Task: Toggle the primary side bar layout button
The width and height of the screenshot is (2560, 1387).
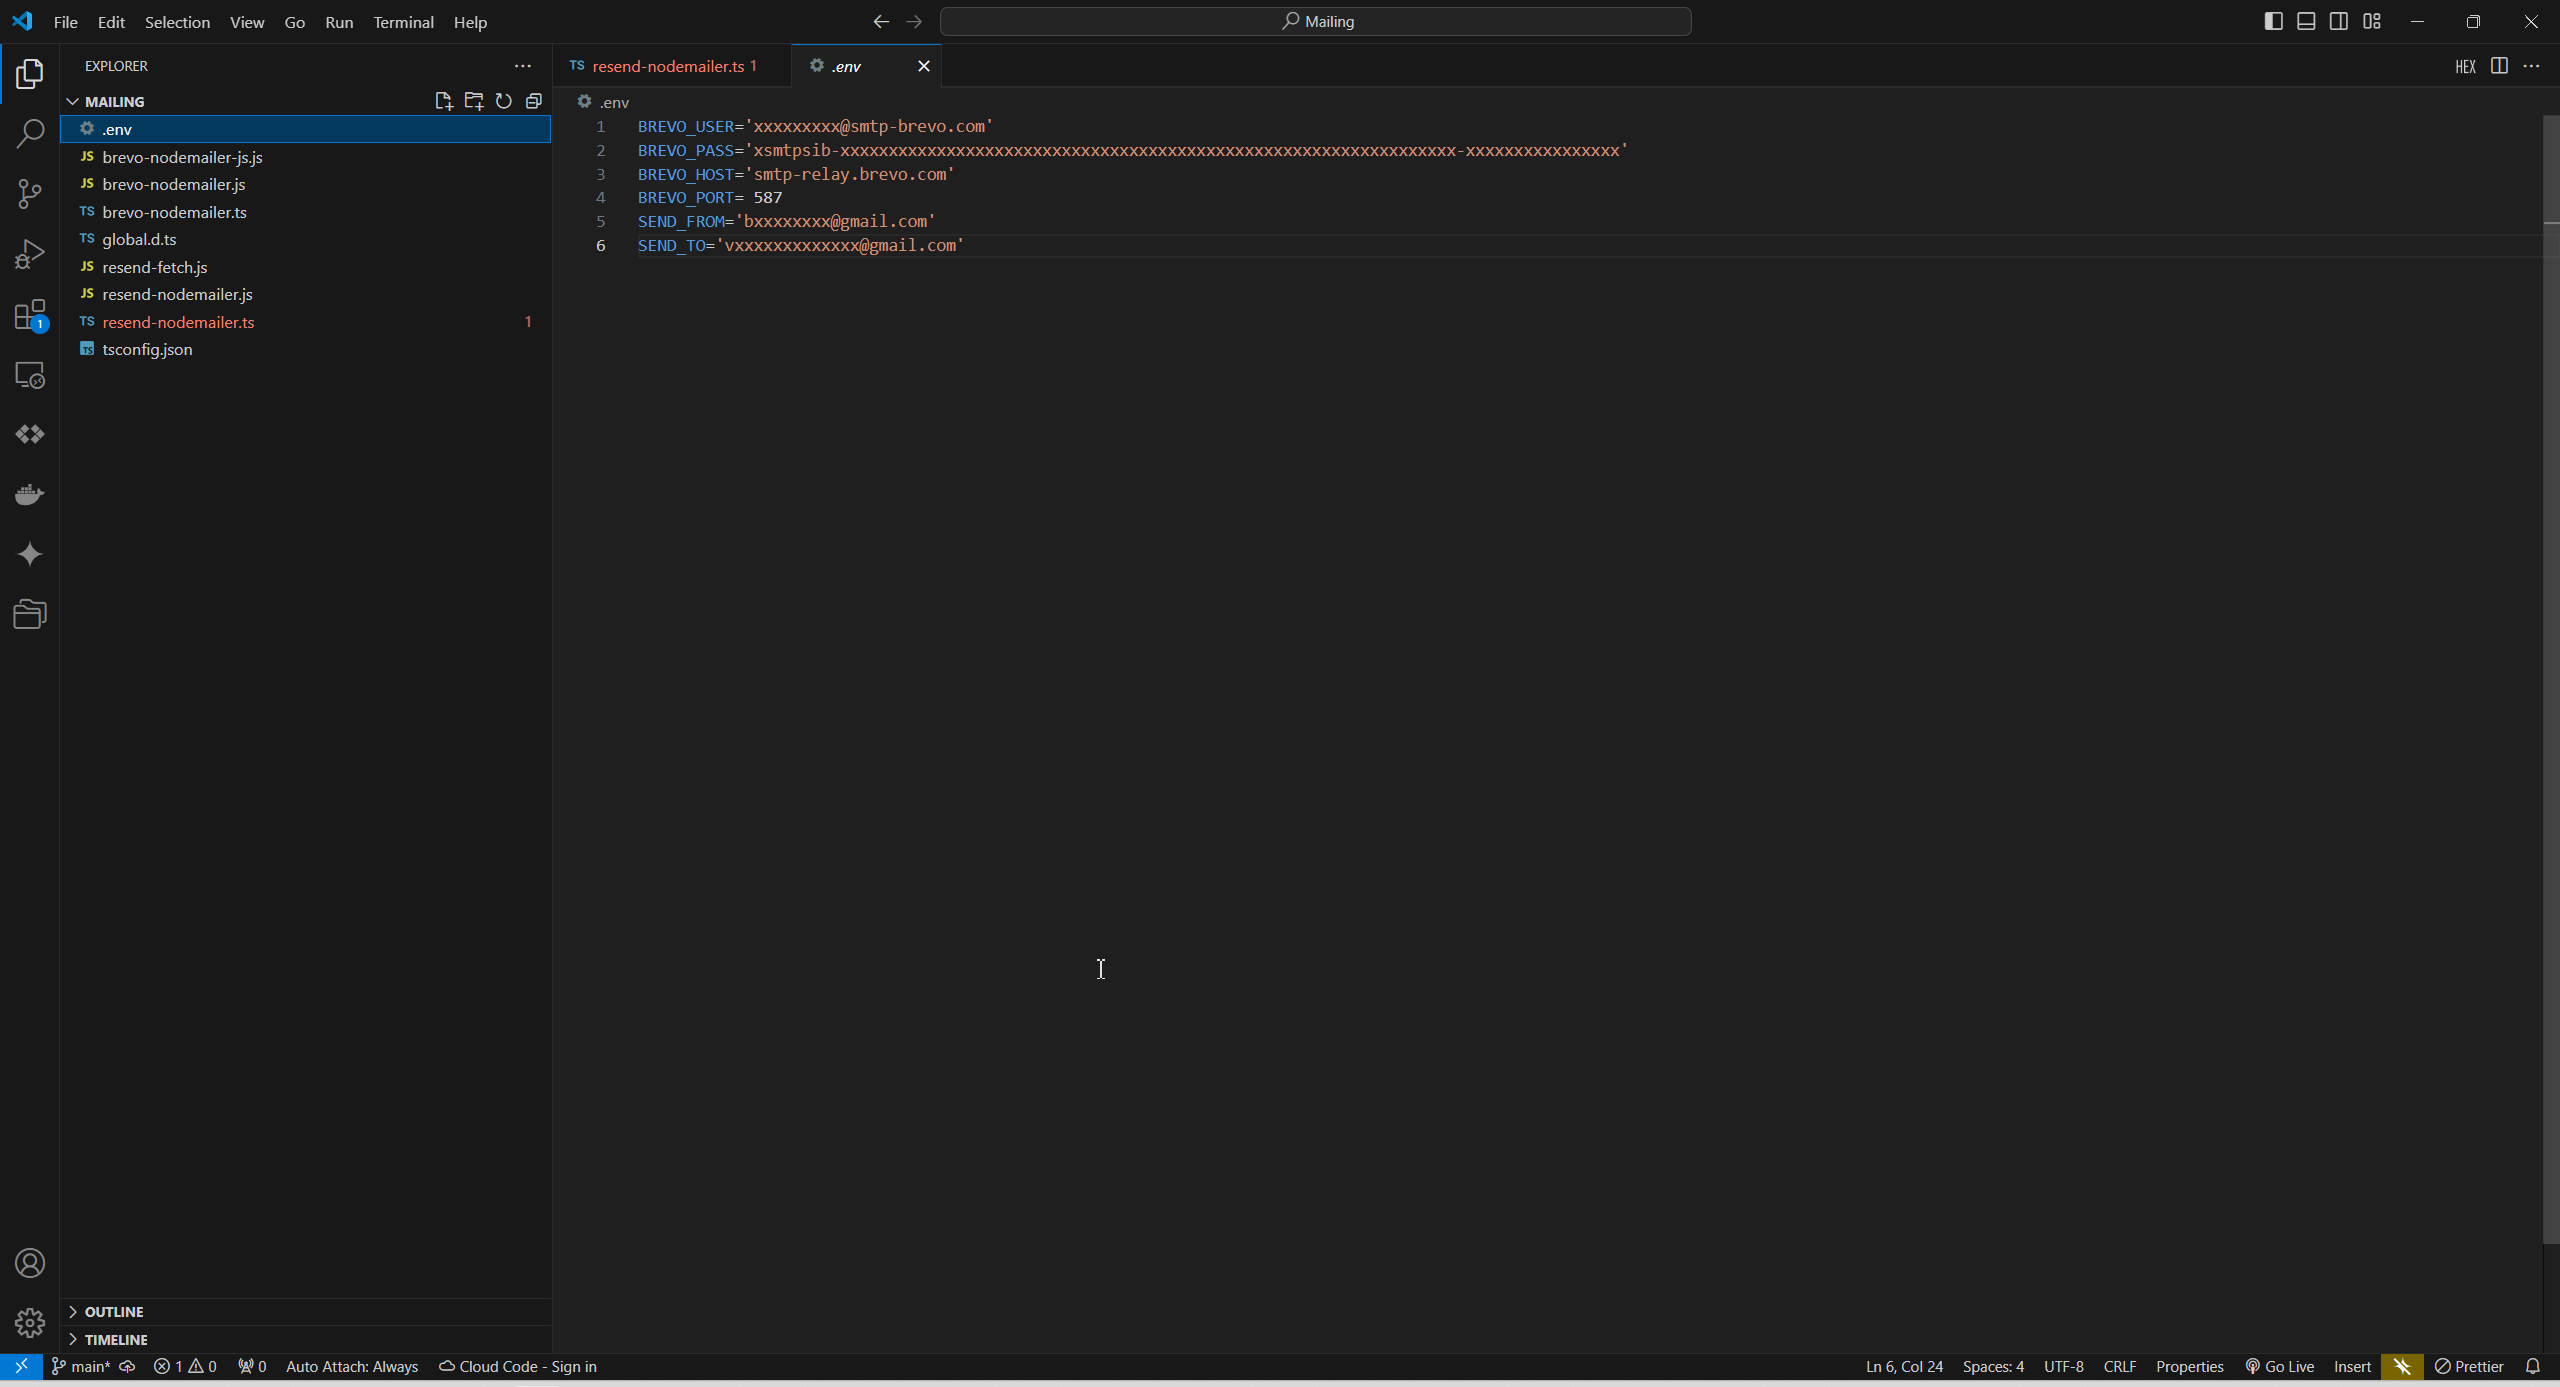Action: [2273, 22]
